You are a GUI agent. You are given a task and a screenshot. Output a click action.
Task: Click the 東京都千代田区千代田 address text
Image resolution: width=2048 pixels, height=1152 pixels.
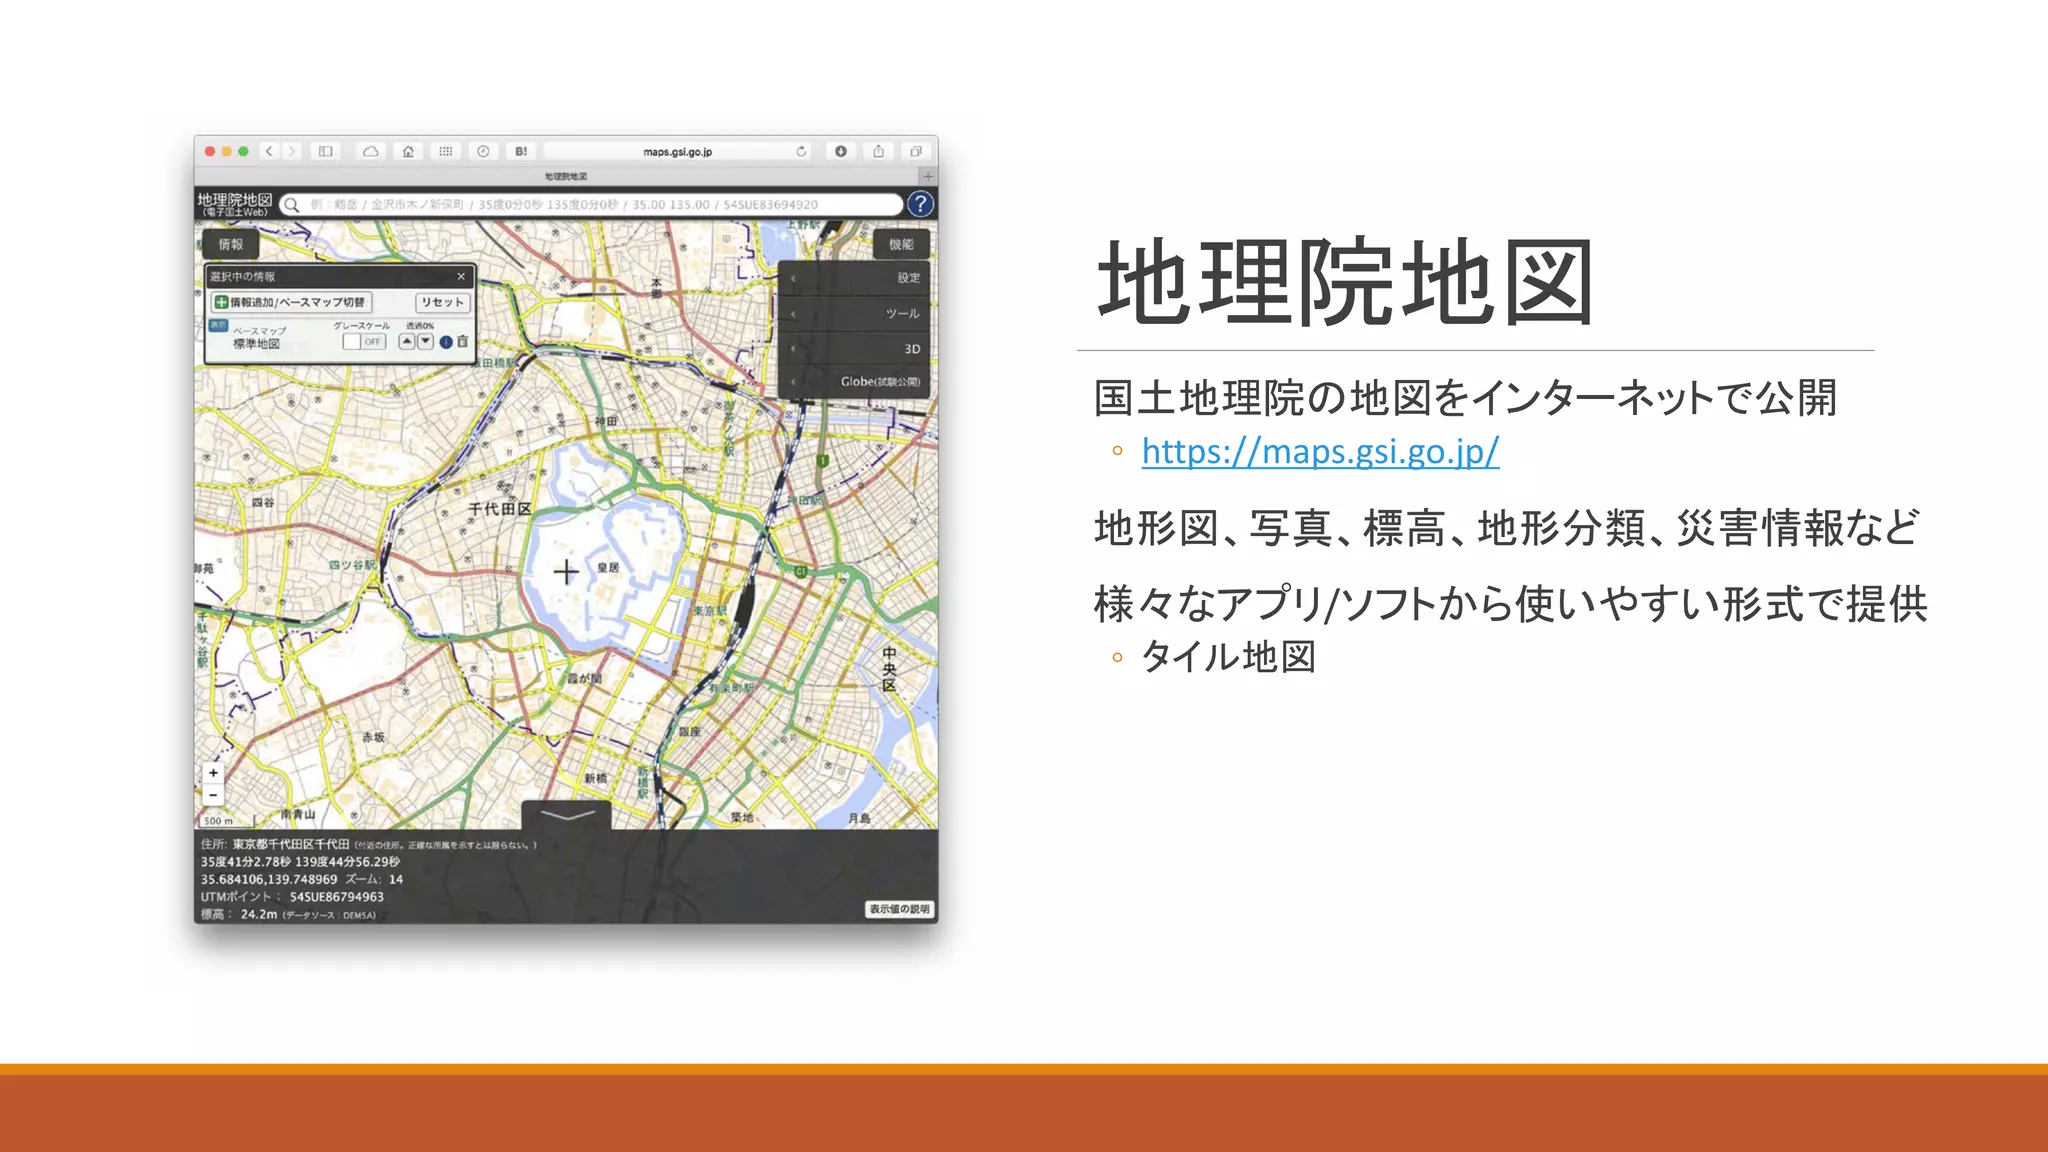click(291, 844)
